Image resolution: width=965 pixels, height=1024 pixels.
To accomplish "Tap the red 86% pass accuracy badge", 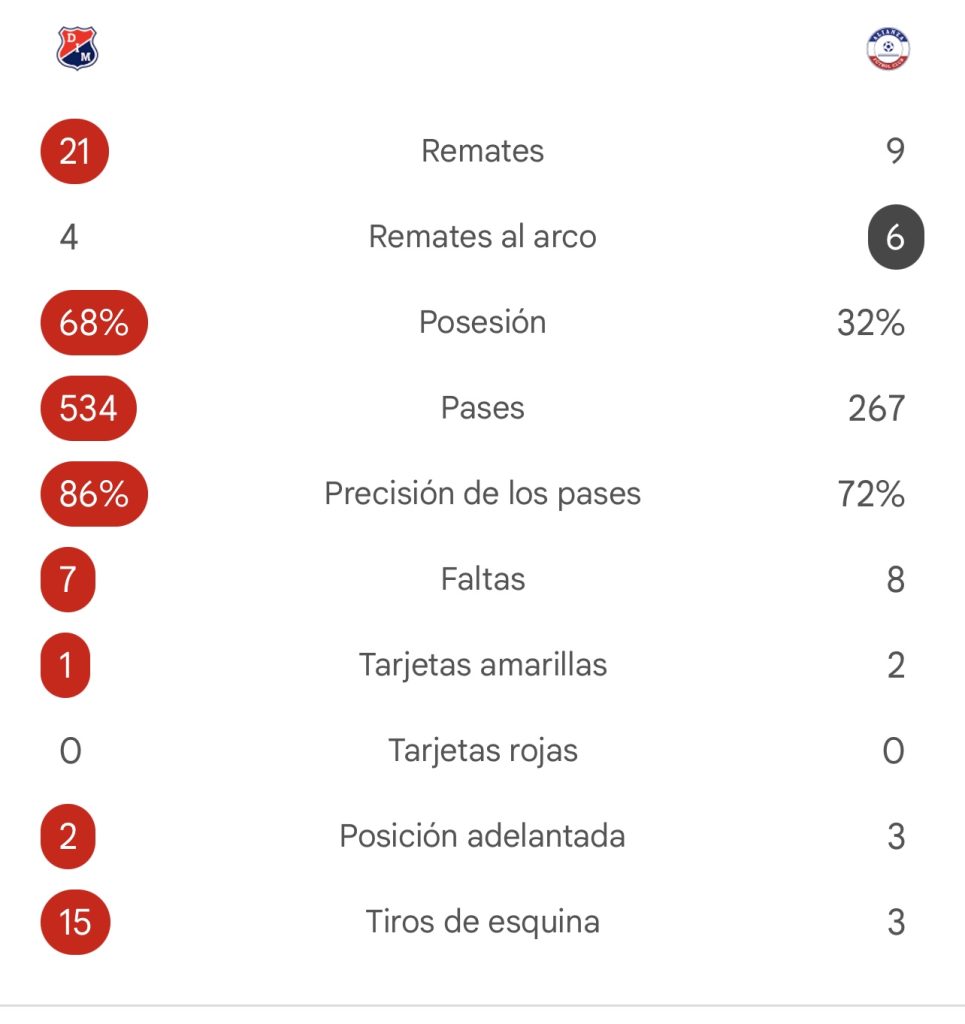I will 94,494.
